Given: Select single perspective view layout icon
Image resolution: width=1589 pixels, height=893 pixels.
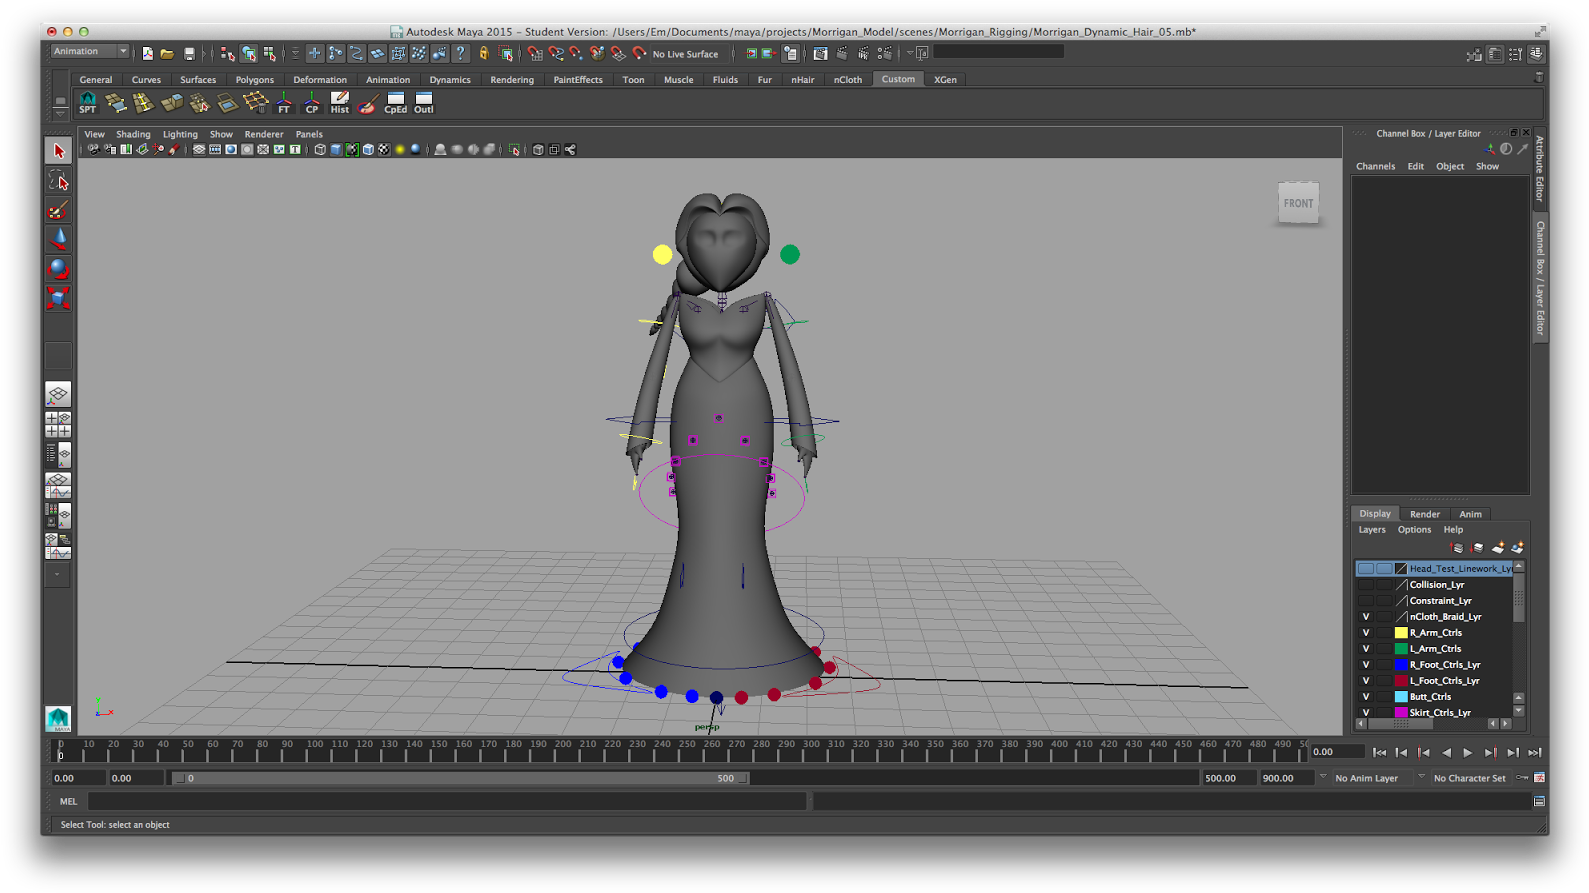Looking at the screenshot, I should tap(58, 394).
